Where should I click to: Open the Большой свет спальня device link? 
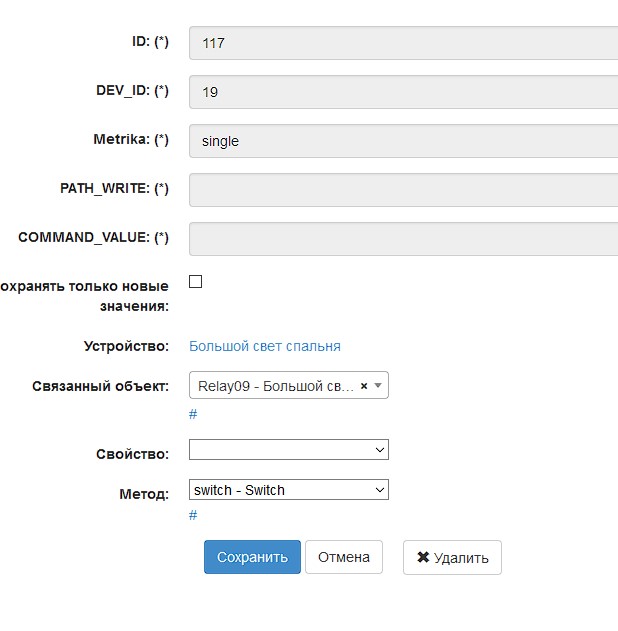pyautogui.click(x=265, y=346)
